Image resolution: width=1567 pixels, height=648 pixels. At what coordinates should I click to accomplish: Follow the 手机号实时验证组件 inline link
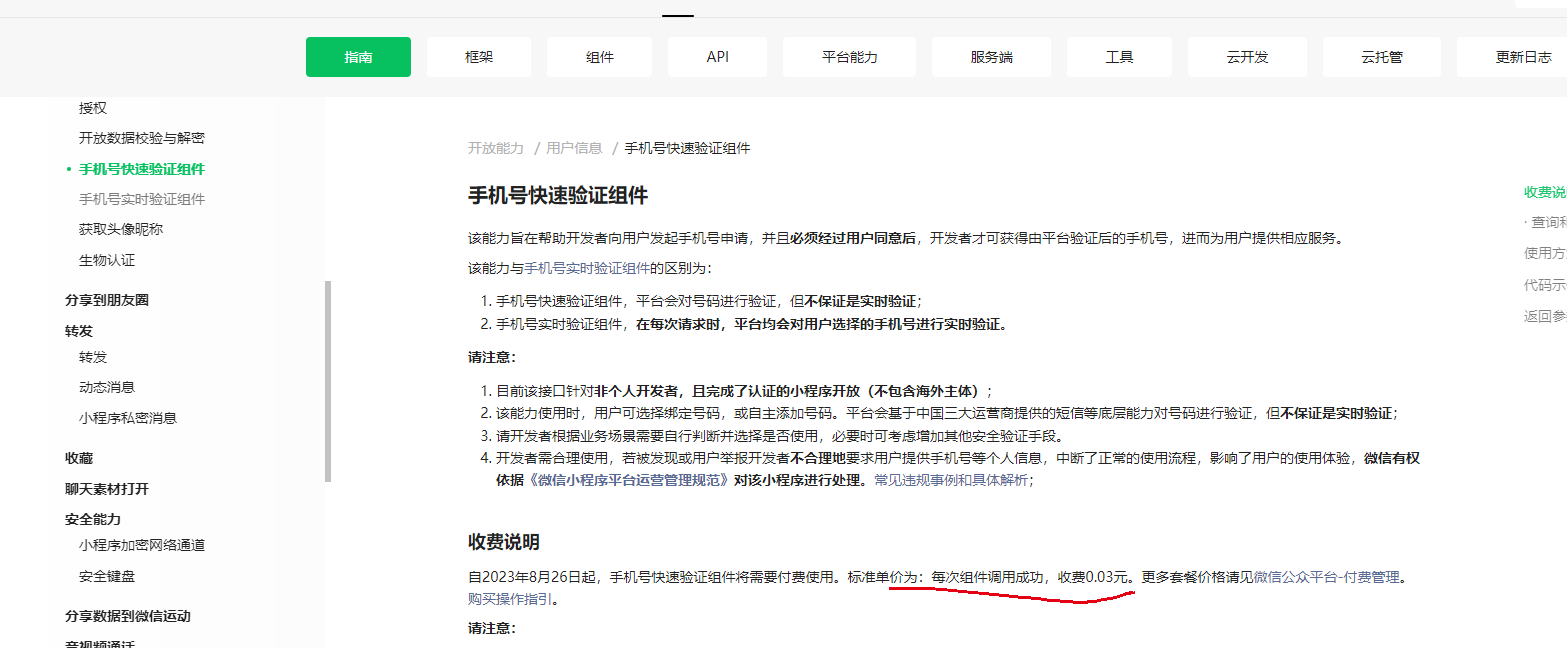point(588,268)
